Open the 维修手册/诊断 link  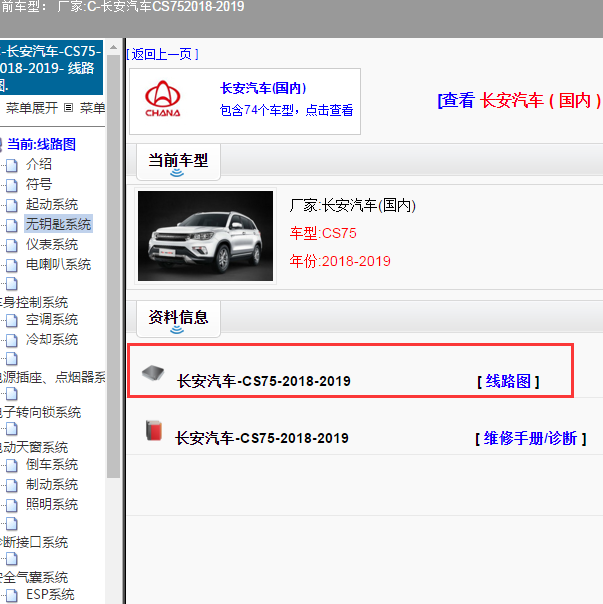pos(530,438)
